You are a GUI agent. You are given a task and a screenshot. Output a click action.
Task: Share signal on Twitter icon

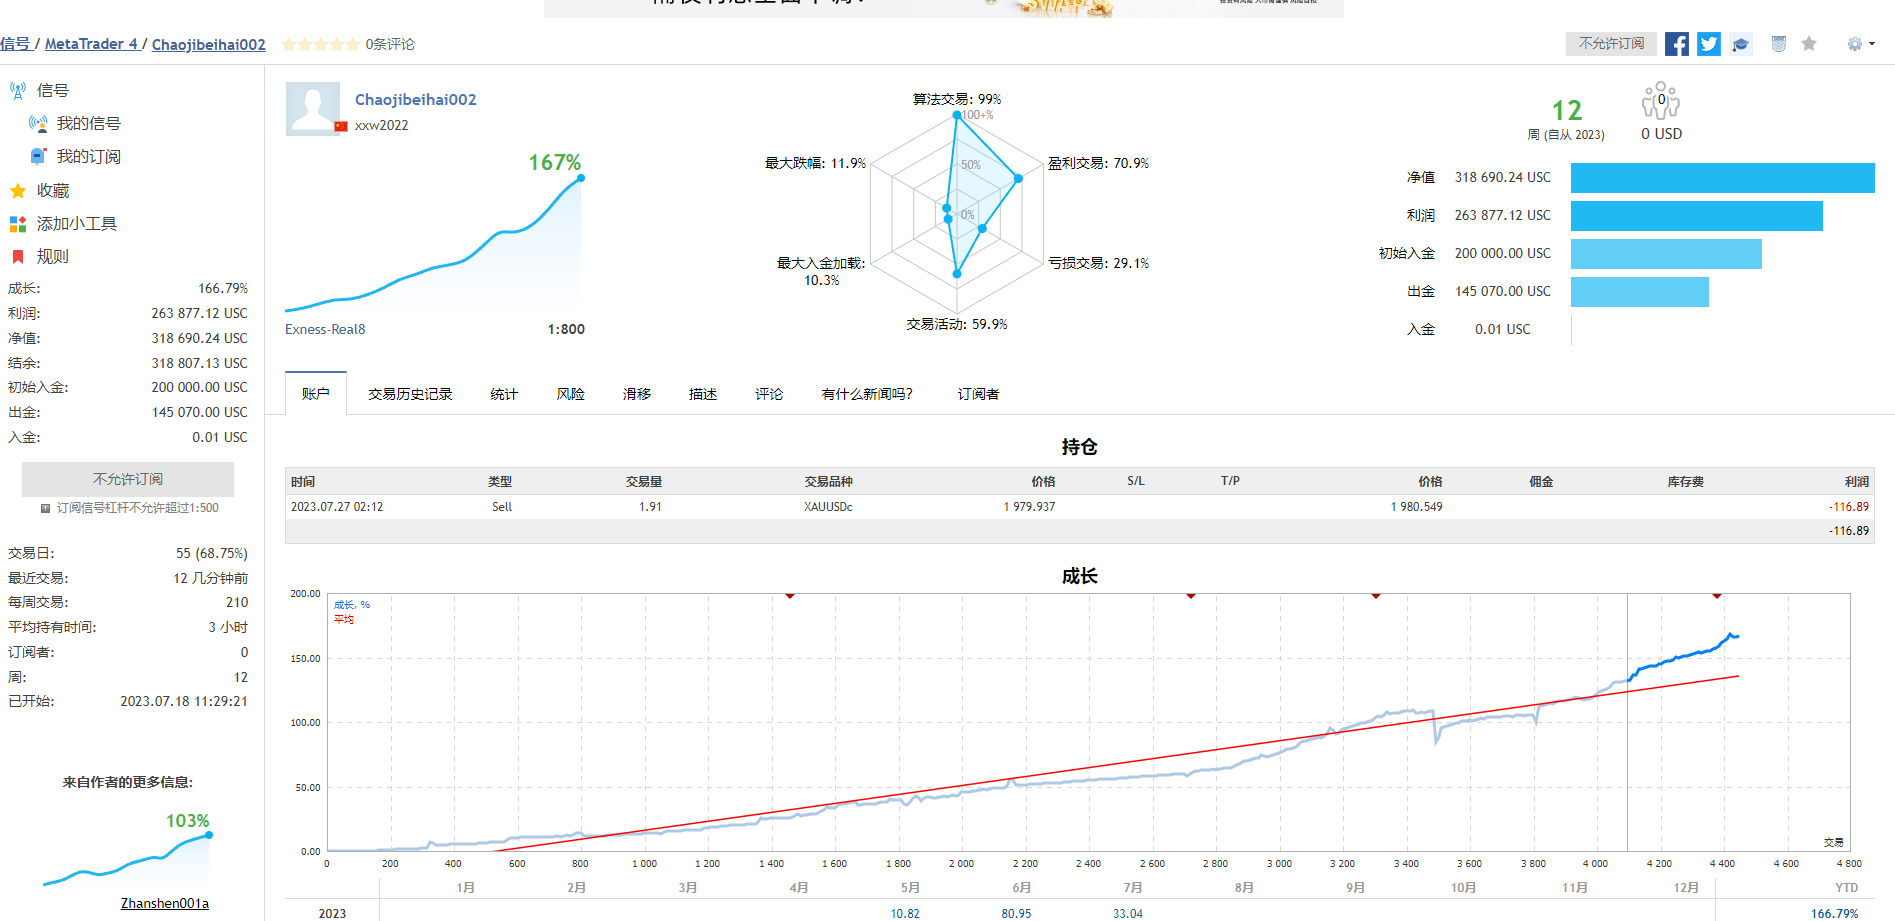coord(1709,44)
